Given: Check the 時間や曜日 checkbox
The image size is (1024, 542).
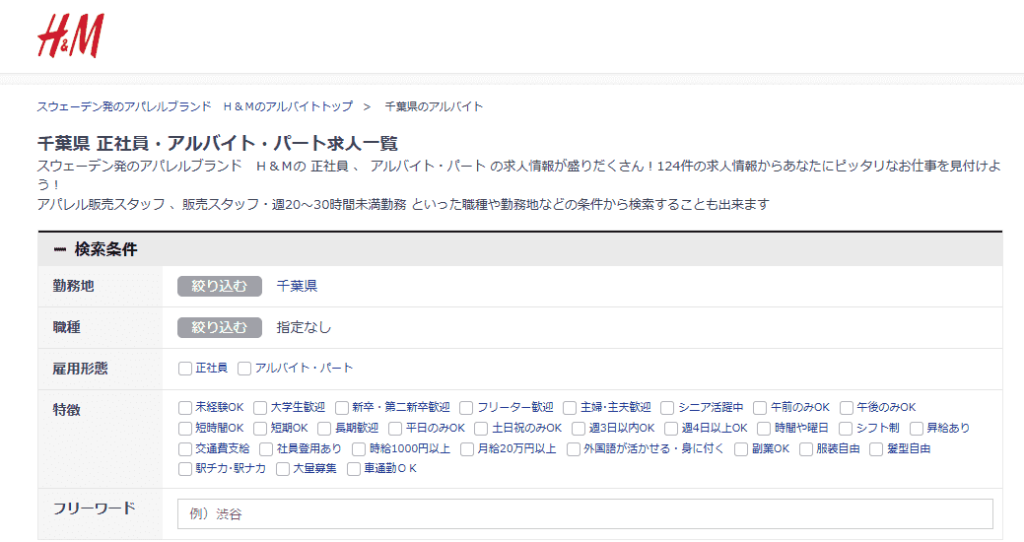Looking at the screenshot, I should coord(763,428).
